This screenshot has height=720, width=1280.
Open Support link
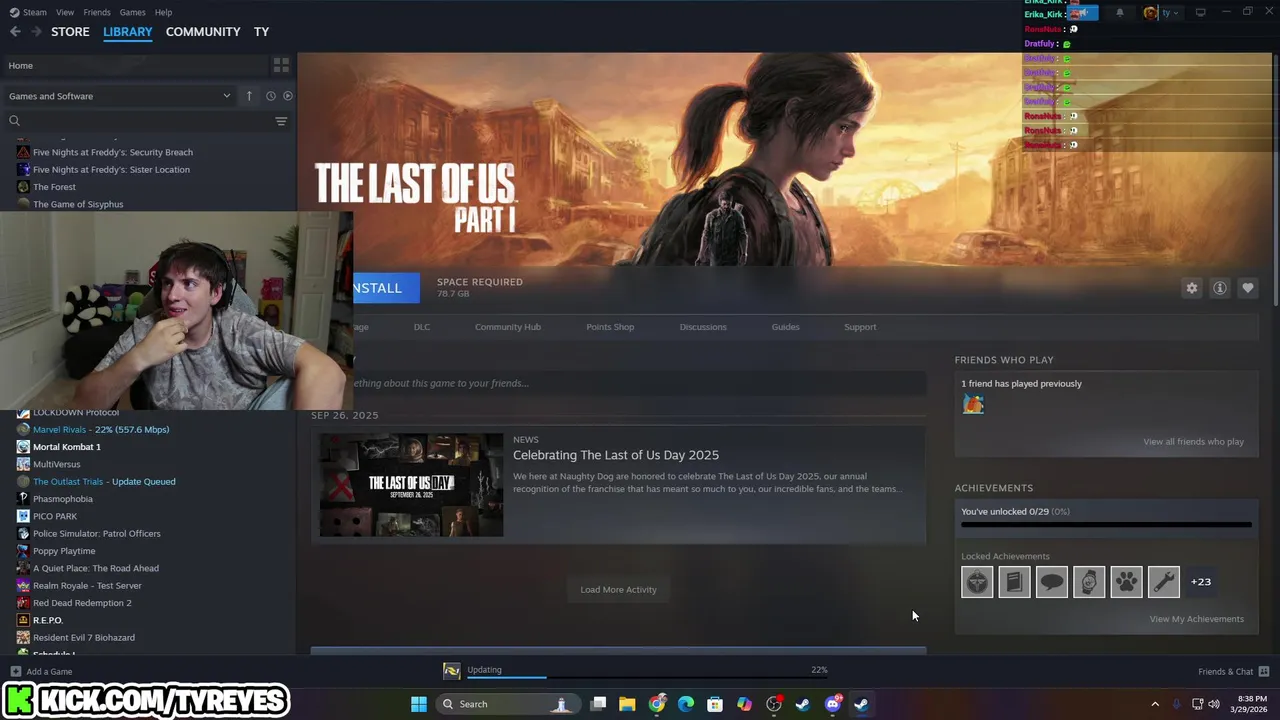(860, 327)
